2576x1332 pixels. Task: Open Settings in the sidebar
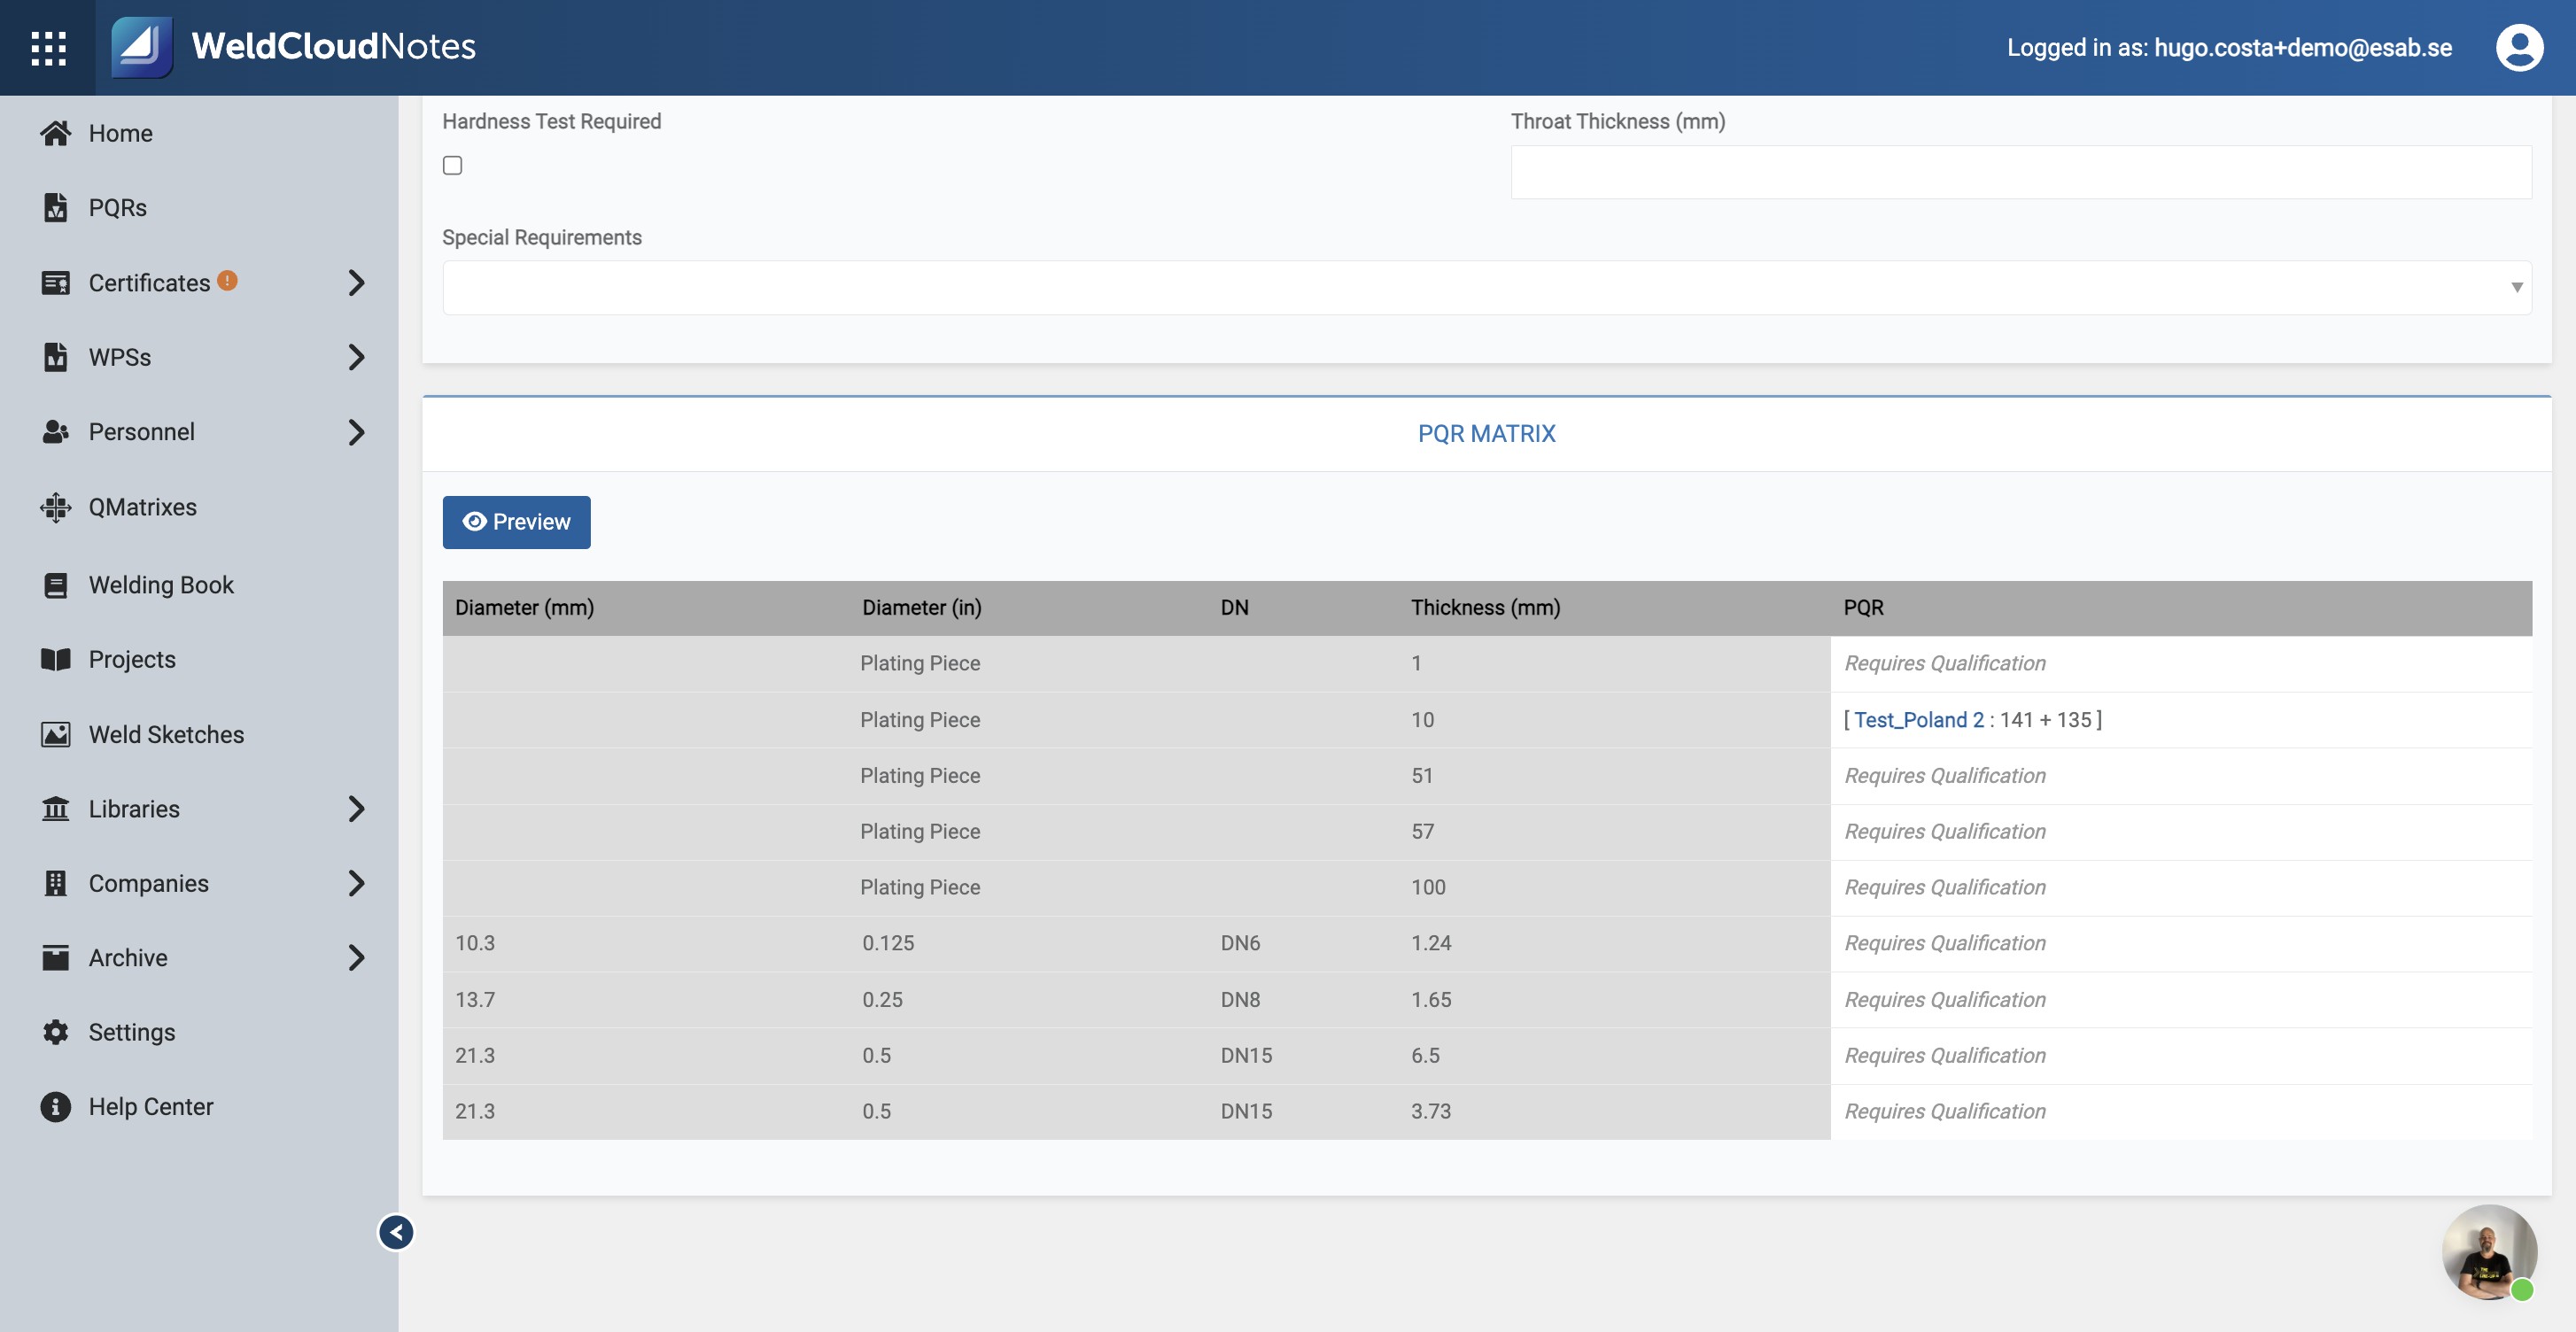click(132, 1032)
